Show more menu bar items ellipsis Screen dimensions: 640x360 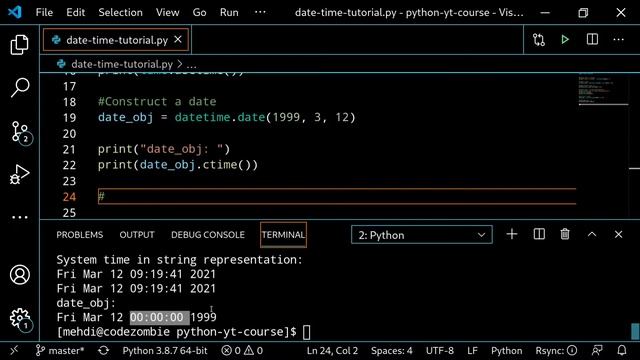click(x=260, y=12)
